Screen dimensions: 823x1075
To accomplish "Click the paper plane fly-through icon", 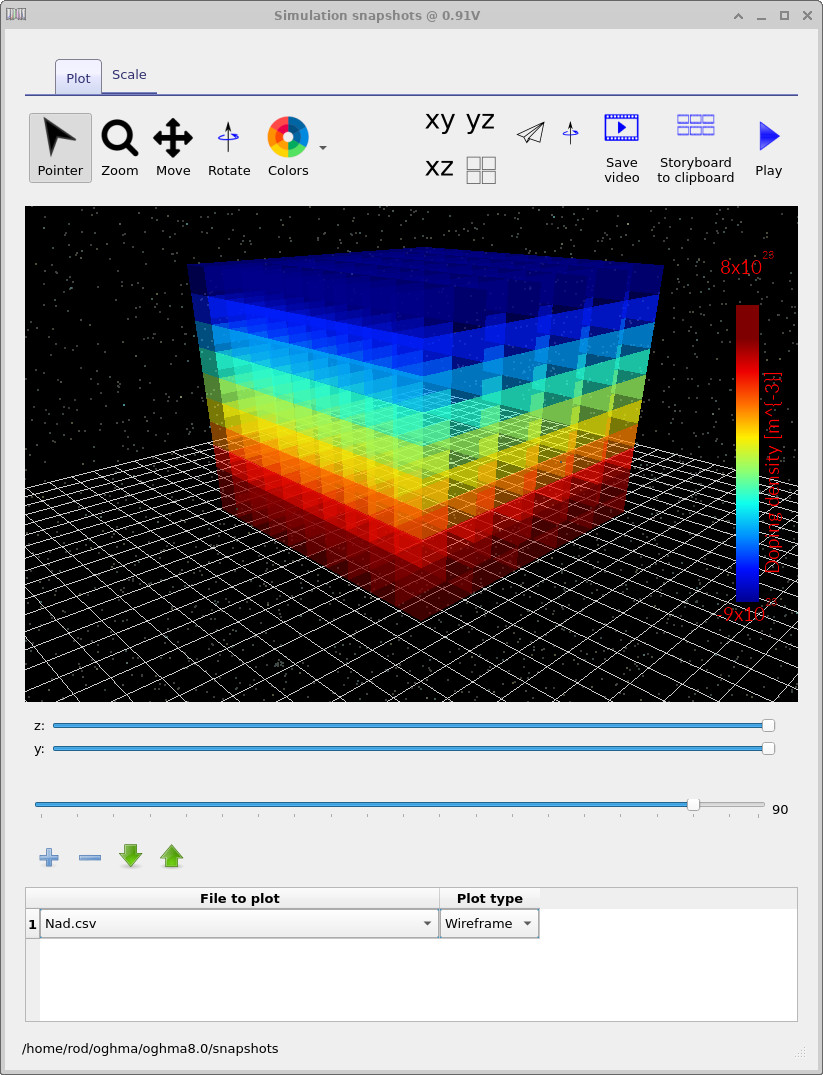I will pyautogui.click(x=530, y=132).
